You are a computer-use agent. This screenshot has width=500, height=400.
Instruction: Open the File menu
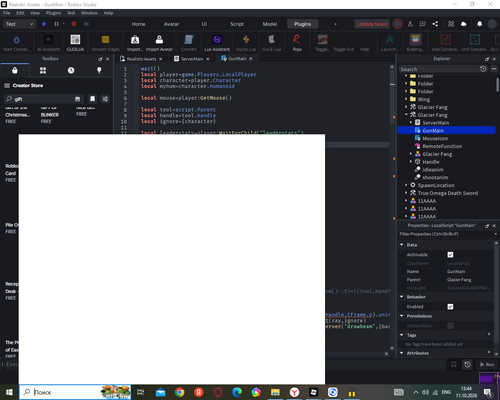point(7,13)
